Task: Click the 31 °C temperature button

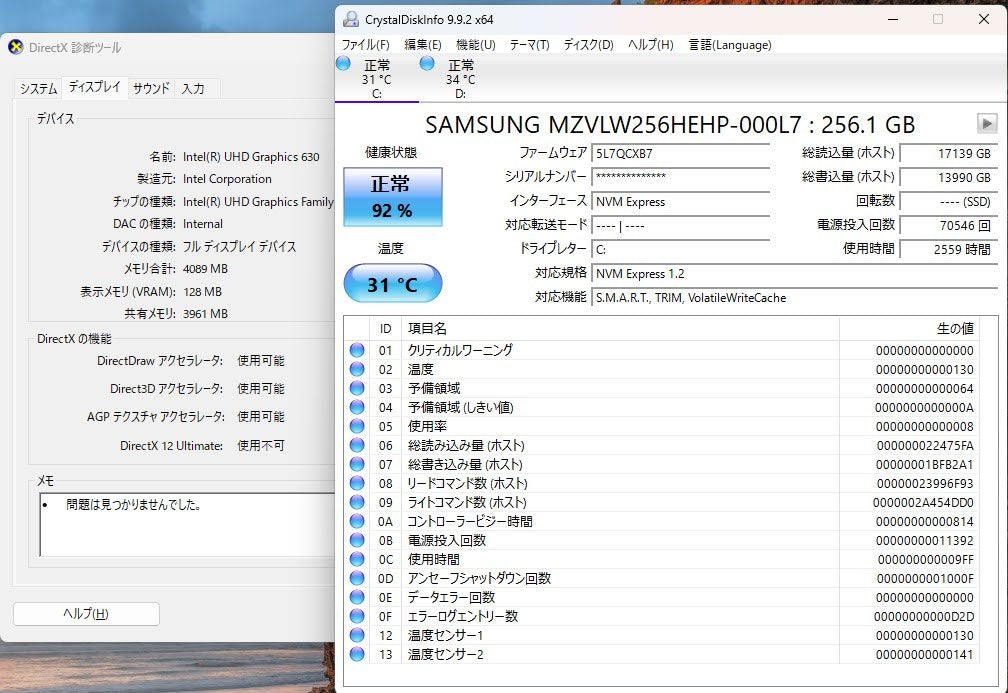Action: (393, 284)
